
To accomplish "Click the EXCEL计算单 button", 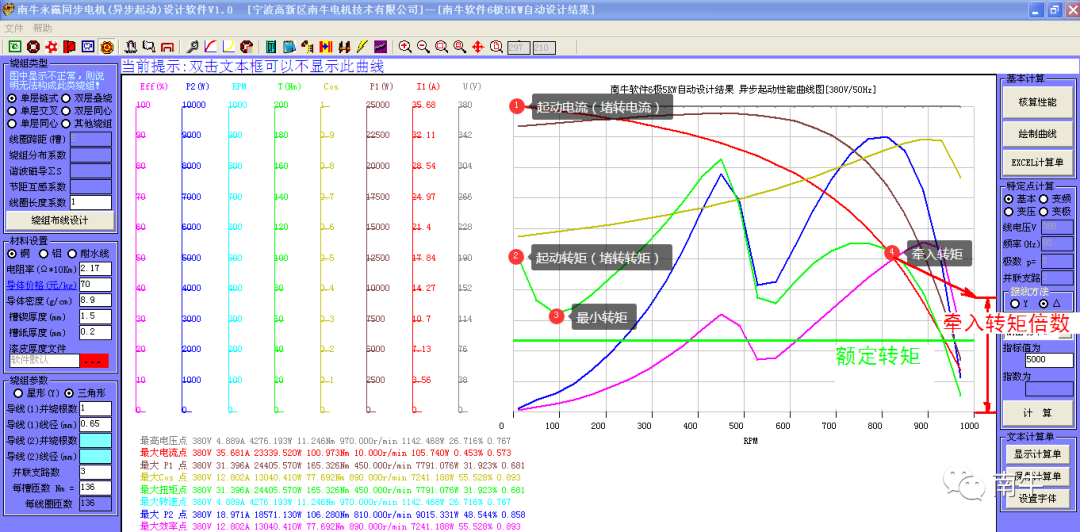I will pos(1037,163).
